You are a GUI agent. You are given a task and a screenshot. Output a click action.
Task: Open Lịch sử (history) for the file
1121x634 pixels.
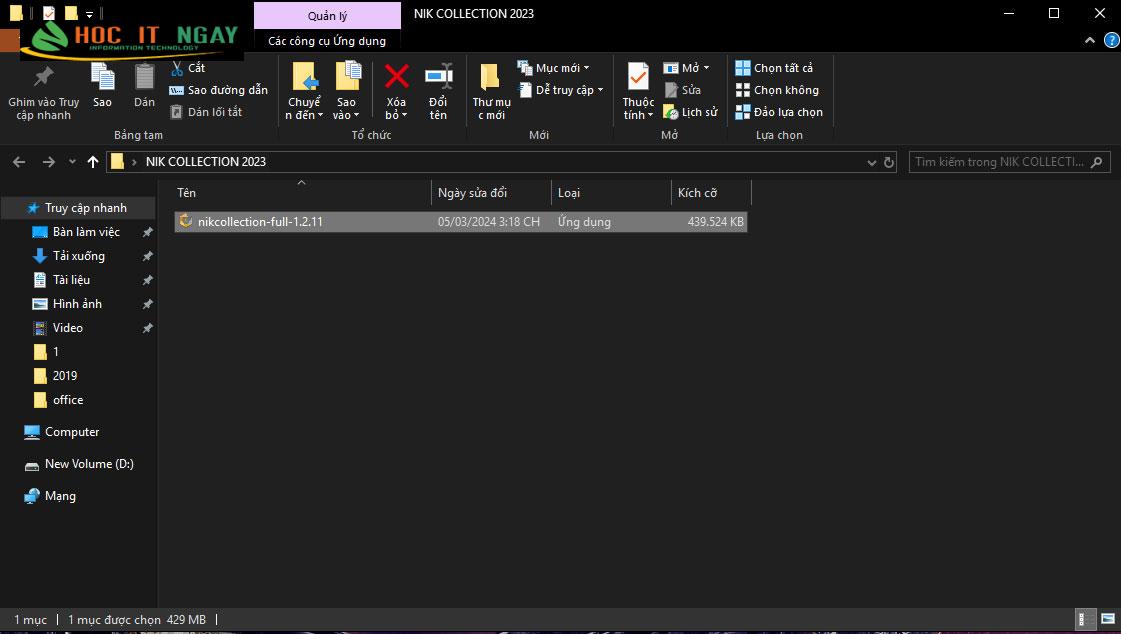(x=690, y=112)
